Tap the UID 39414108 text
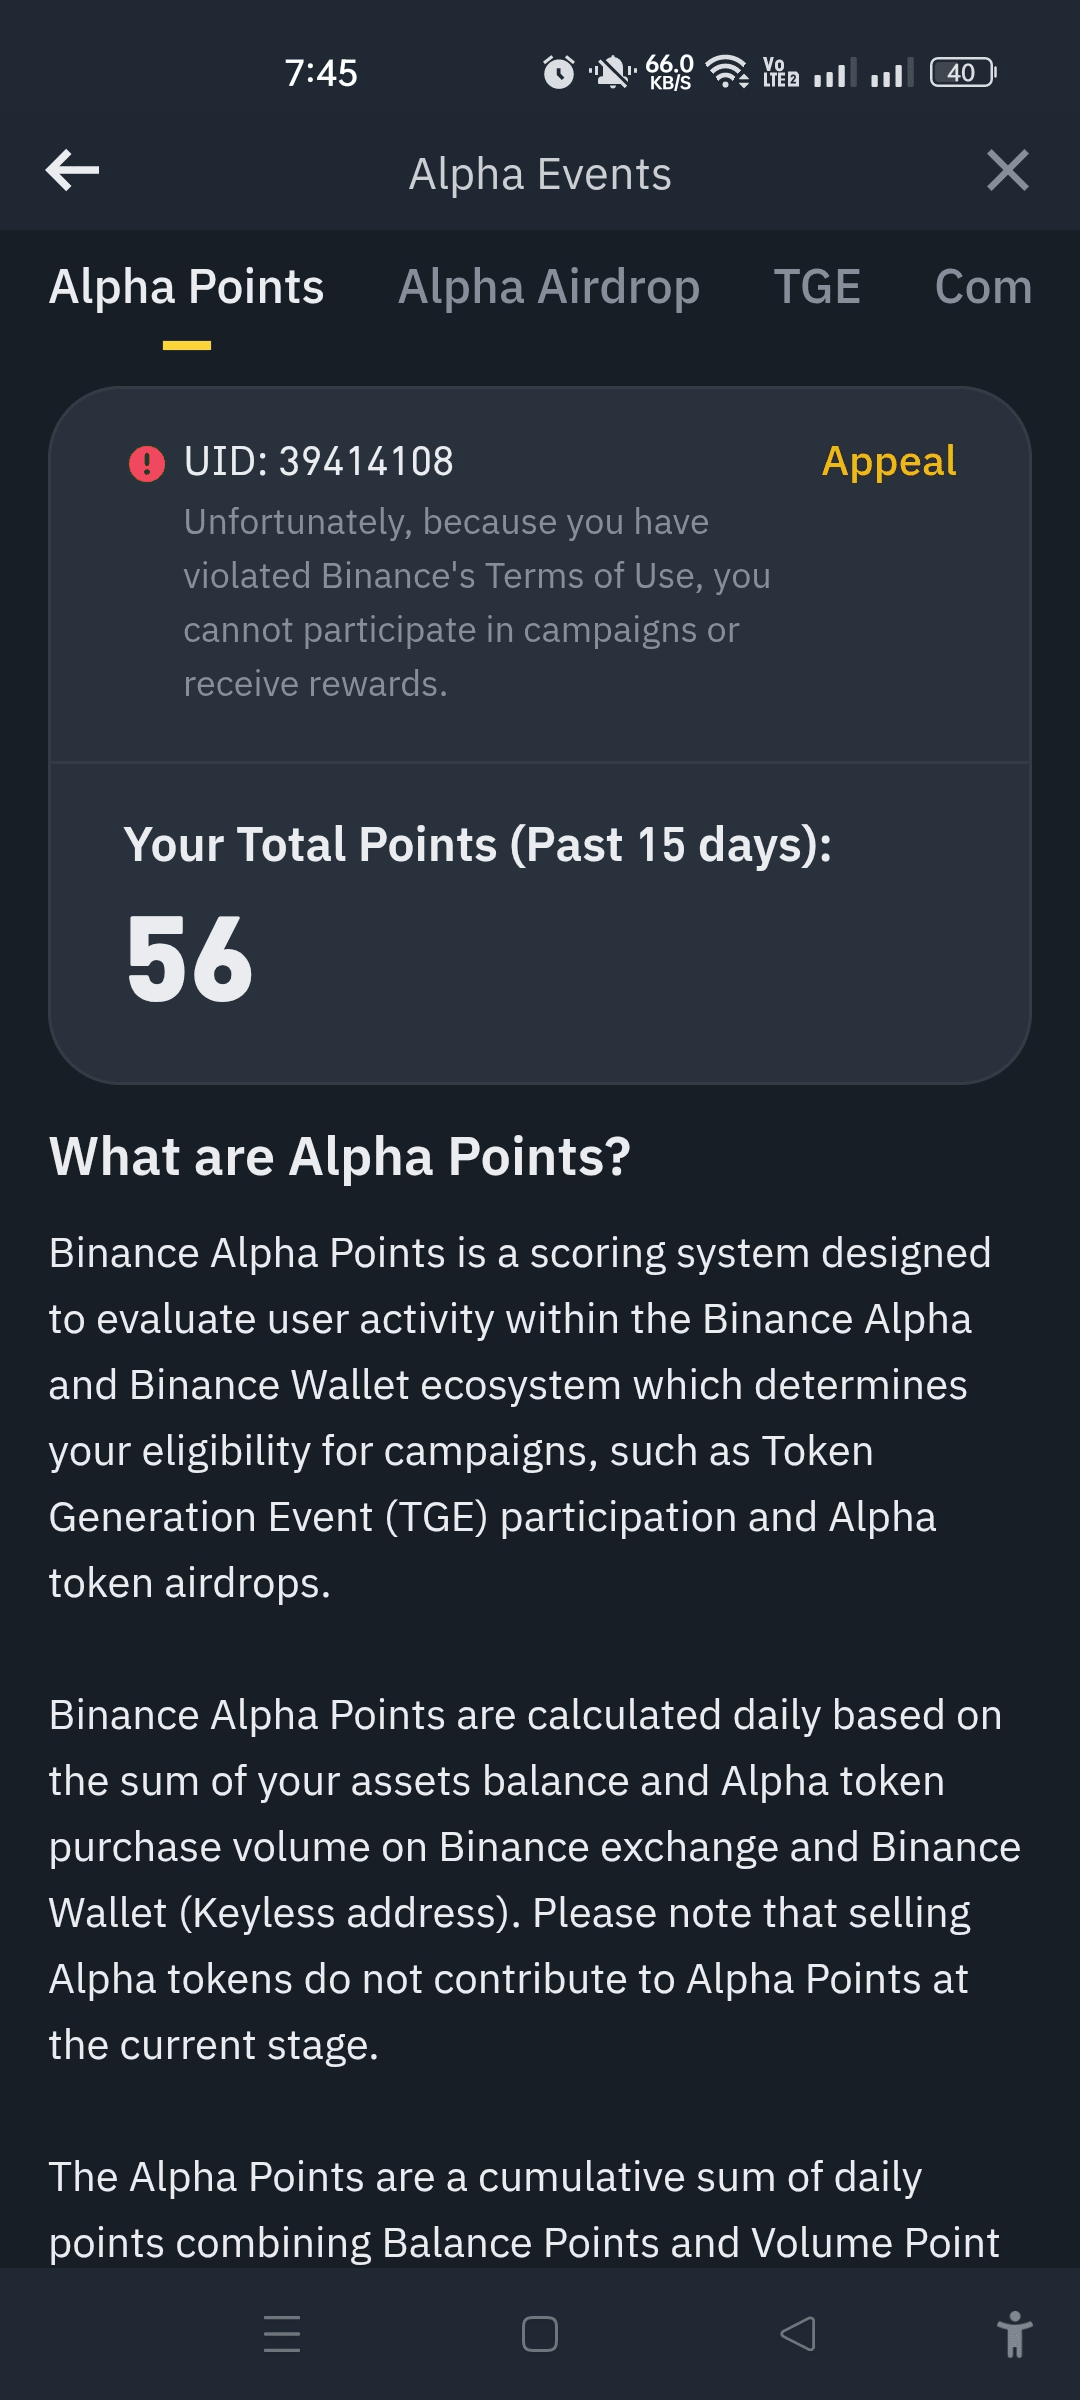The image size is (1080, 2400). coord(318,462)
